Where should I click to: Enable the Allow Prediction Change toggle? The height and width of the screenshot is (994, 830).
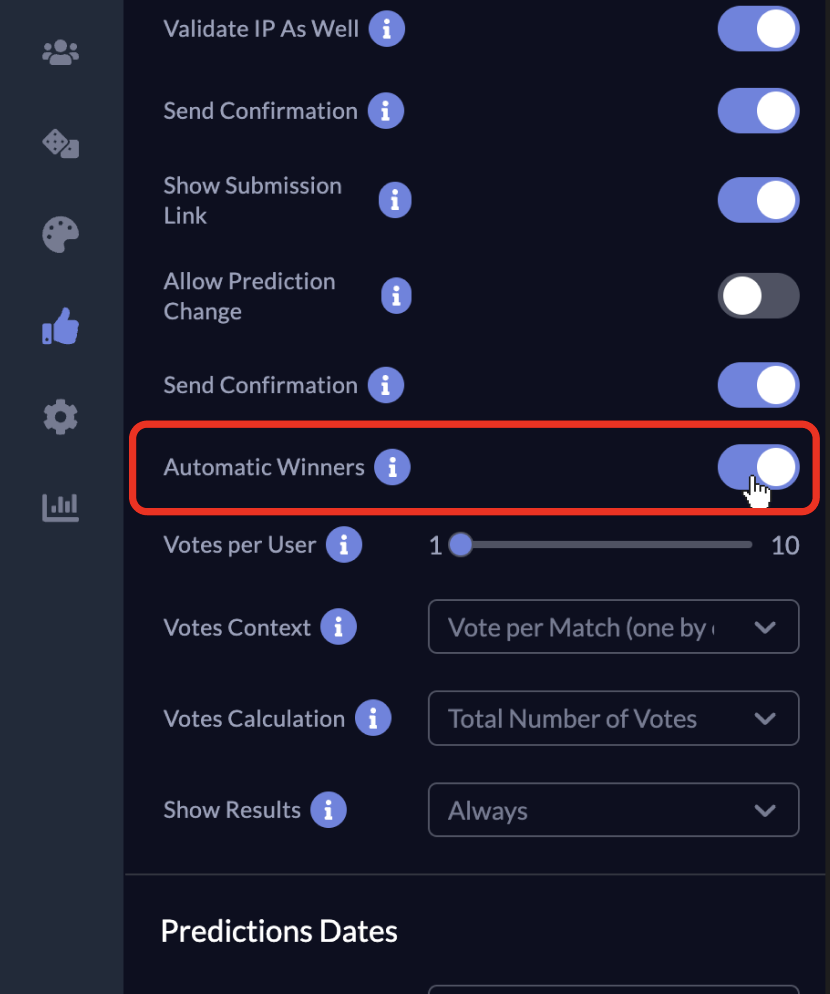tap(758, 296)
